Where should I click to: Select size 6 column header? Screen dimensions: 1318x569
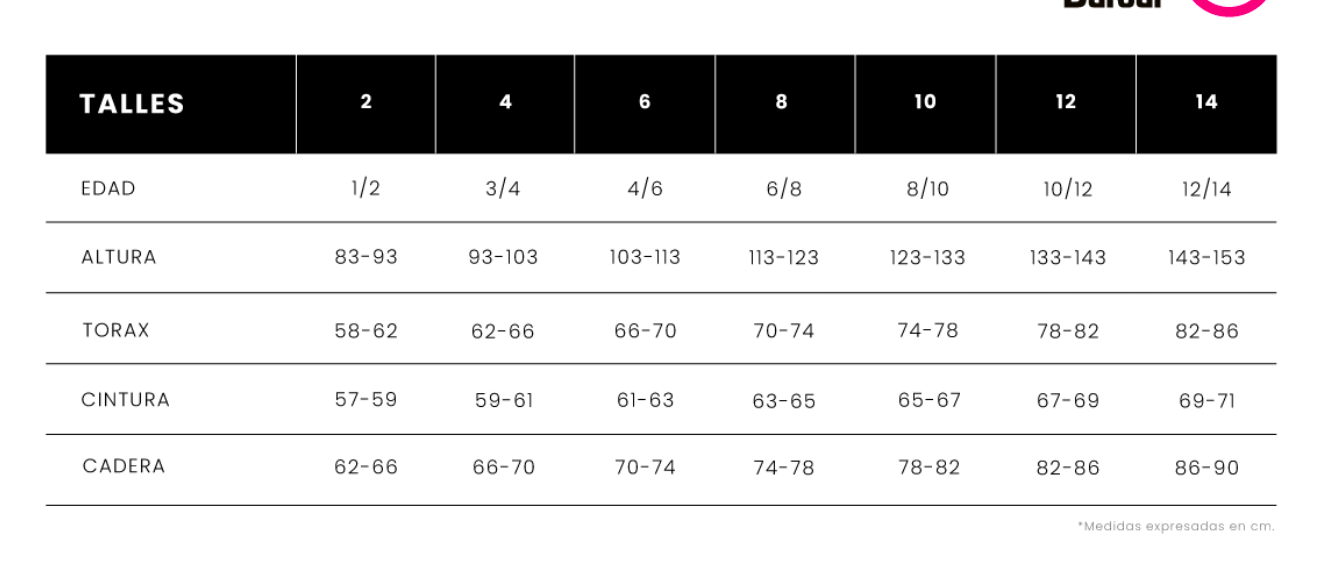645,102
